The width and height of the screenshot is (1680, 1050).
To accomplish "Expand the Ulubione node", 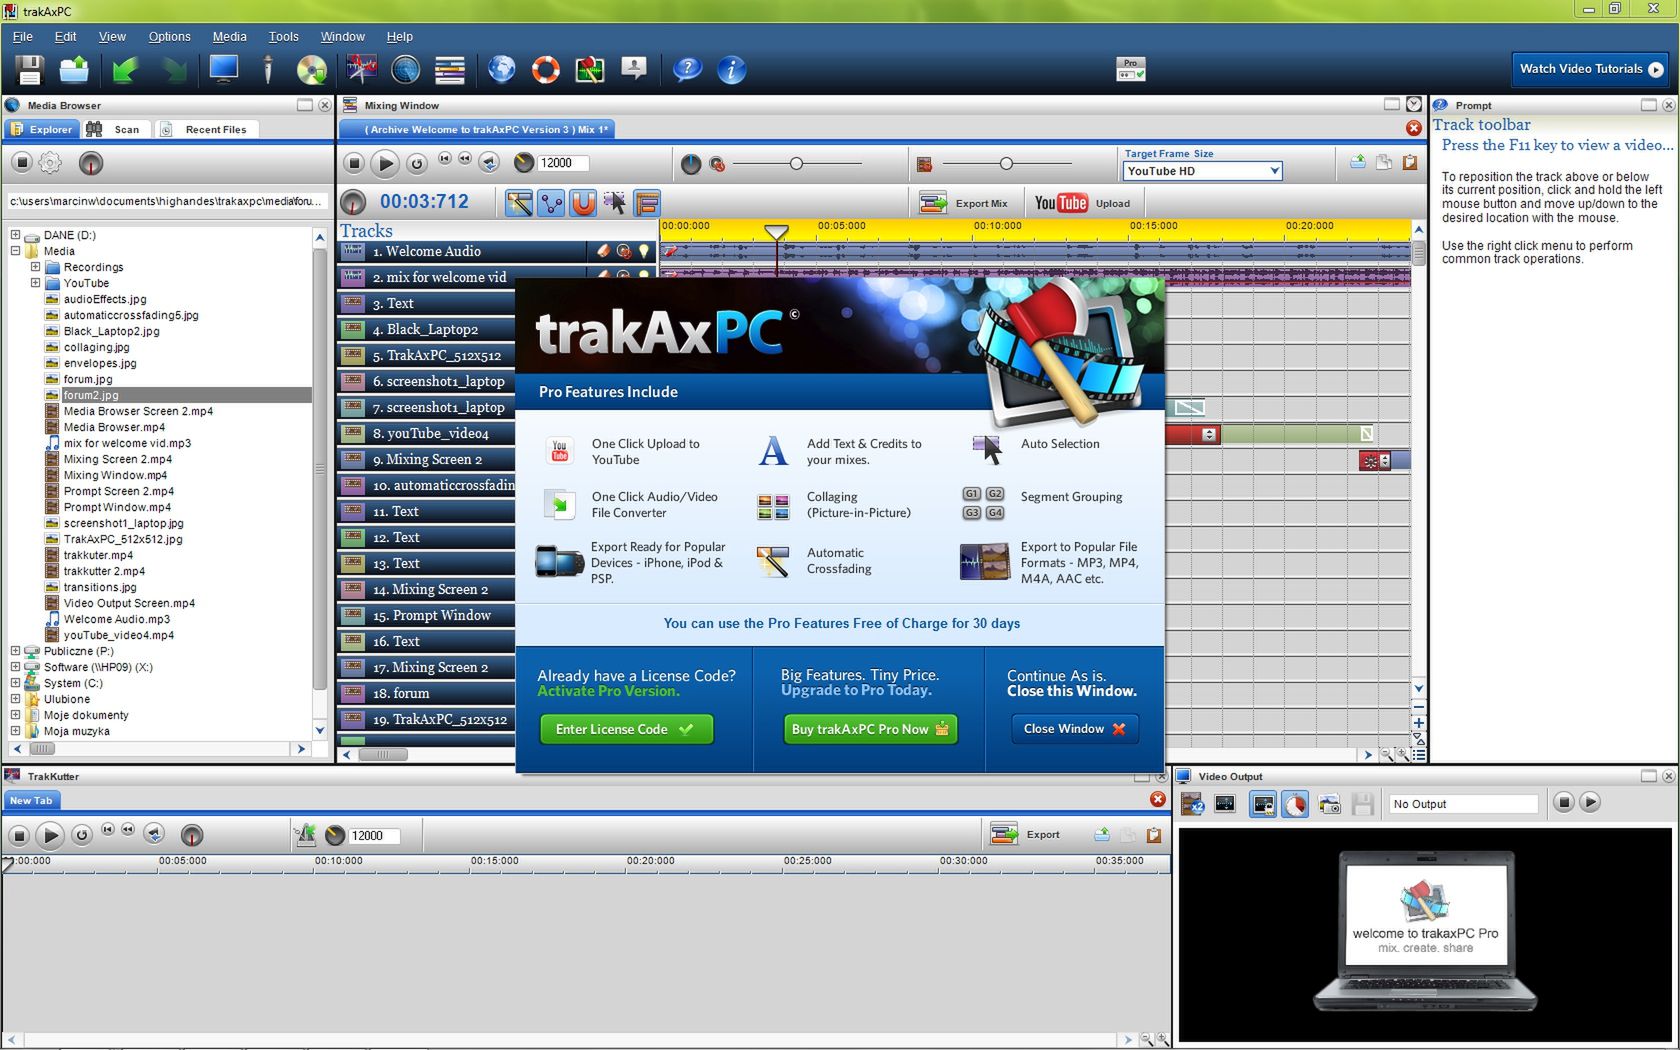I will click(x=15, y=699).
